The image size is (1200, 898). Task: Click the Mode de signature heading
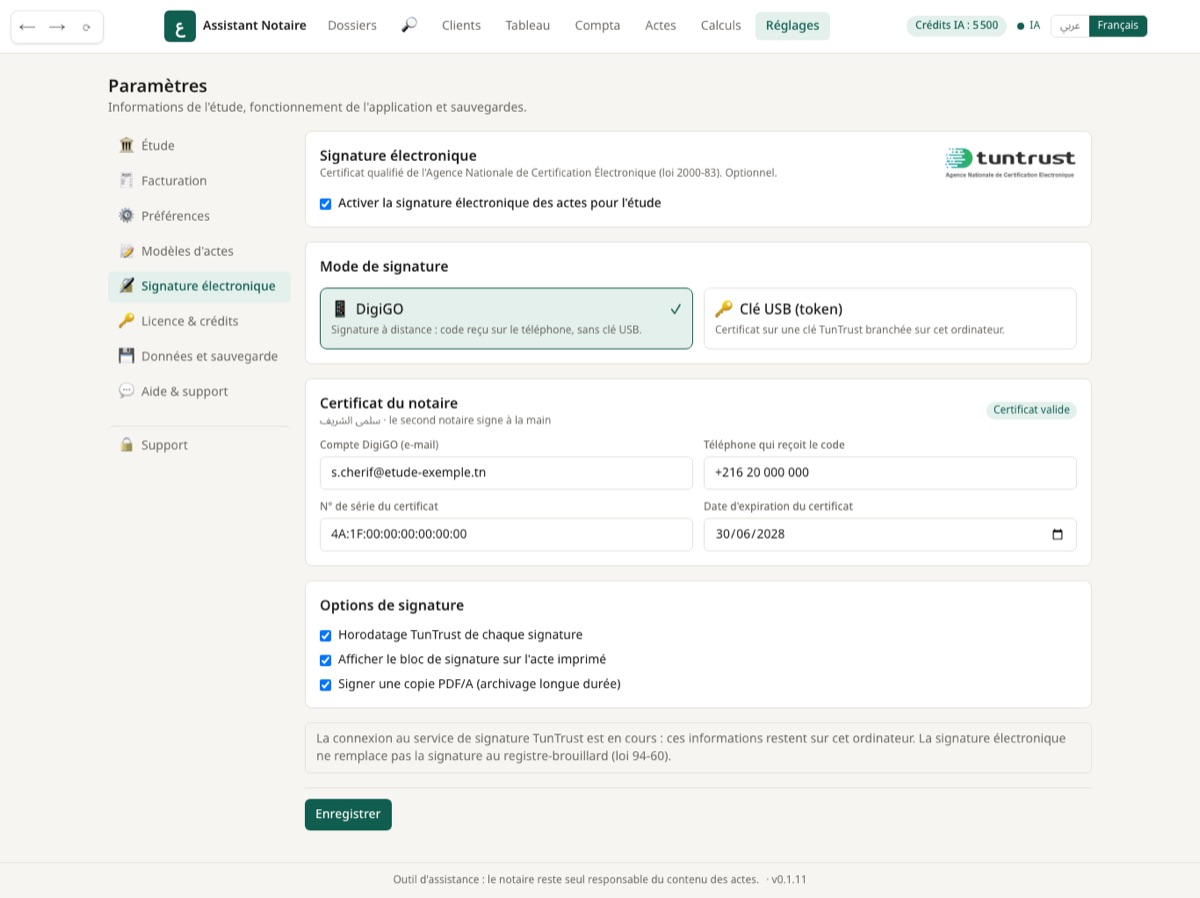[x=384, y=267]
